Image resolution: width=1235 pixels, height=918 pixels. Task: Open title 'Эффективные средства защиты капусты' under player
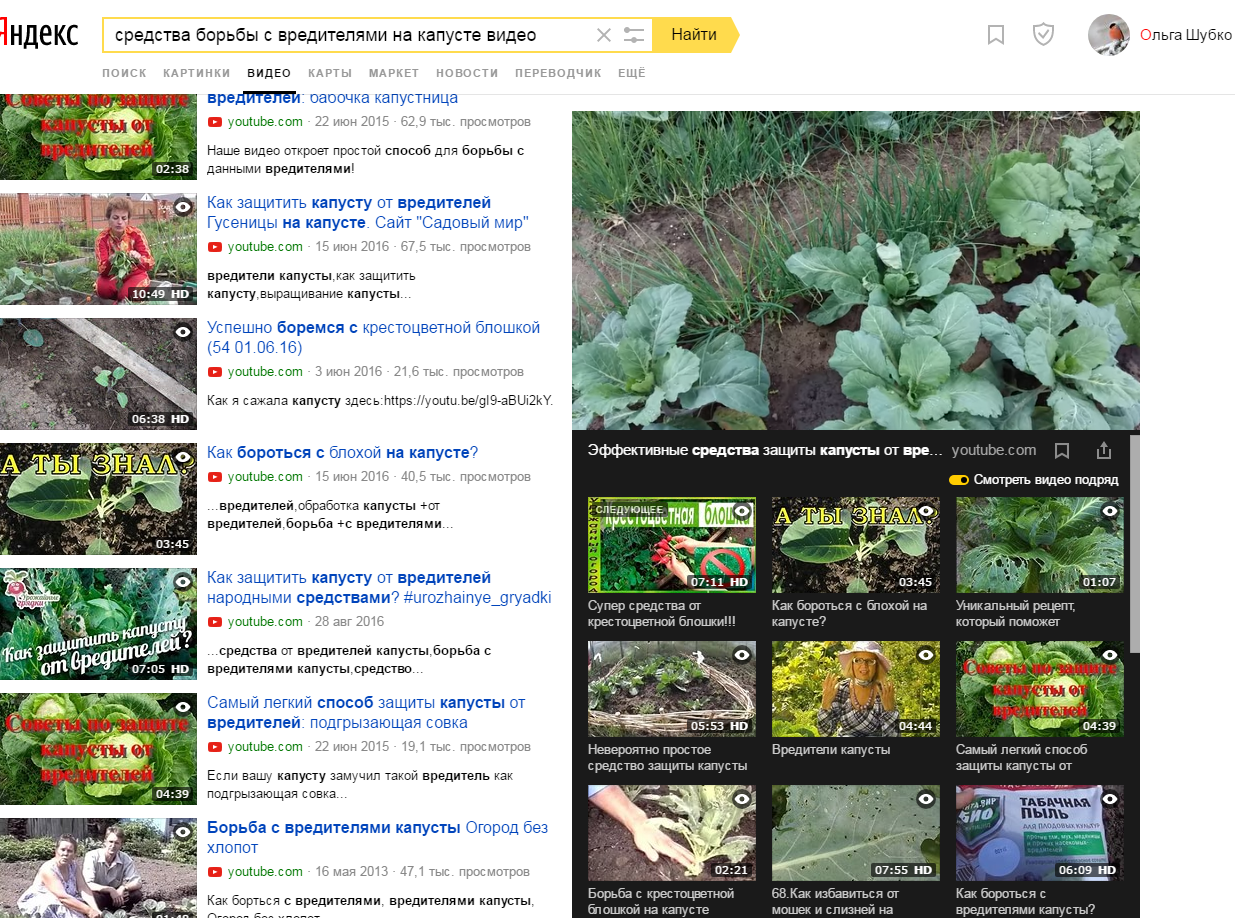click(x=766, y=450)
